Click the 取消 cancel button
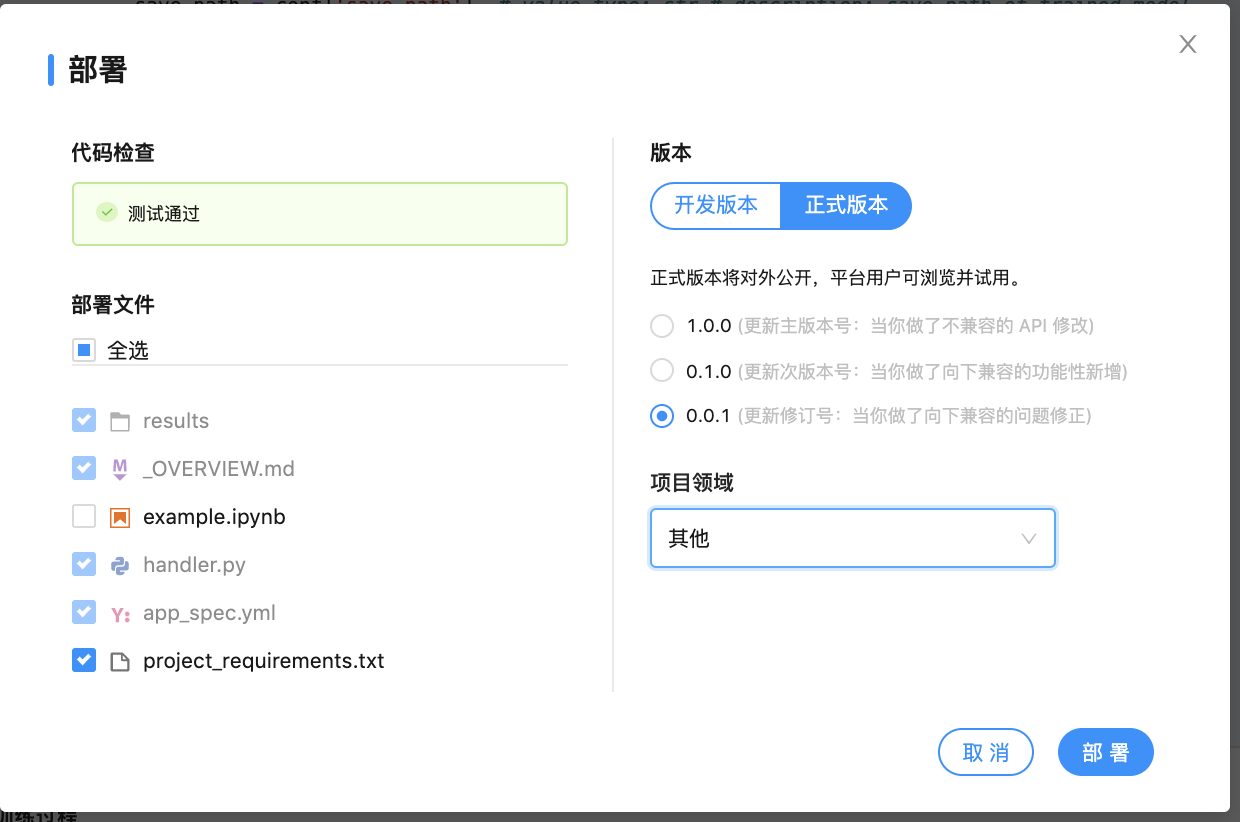 click(x=985, y=753)
